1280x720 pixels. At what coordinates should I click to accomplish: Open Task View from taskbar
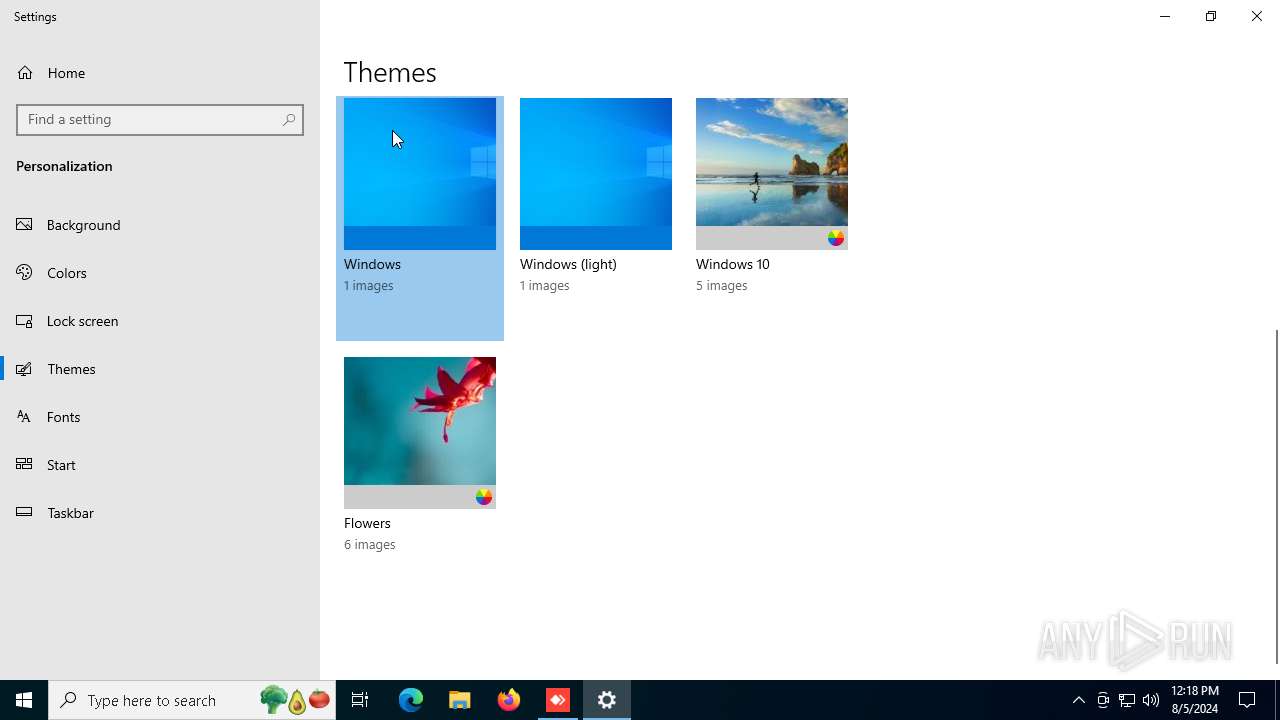(360, 700)
